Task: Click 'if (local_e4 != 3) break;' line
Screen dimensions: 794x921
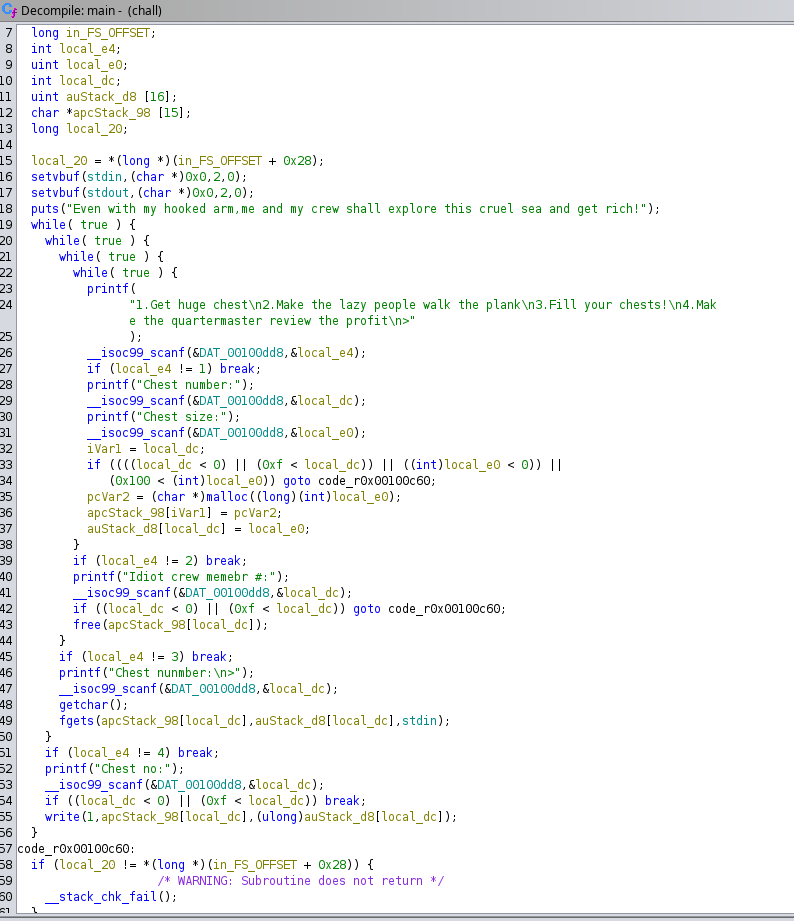Action: pos(146,657)
